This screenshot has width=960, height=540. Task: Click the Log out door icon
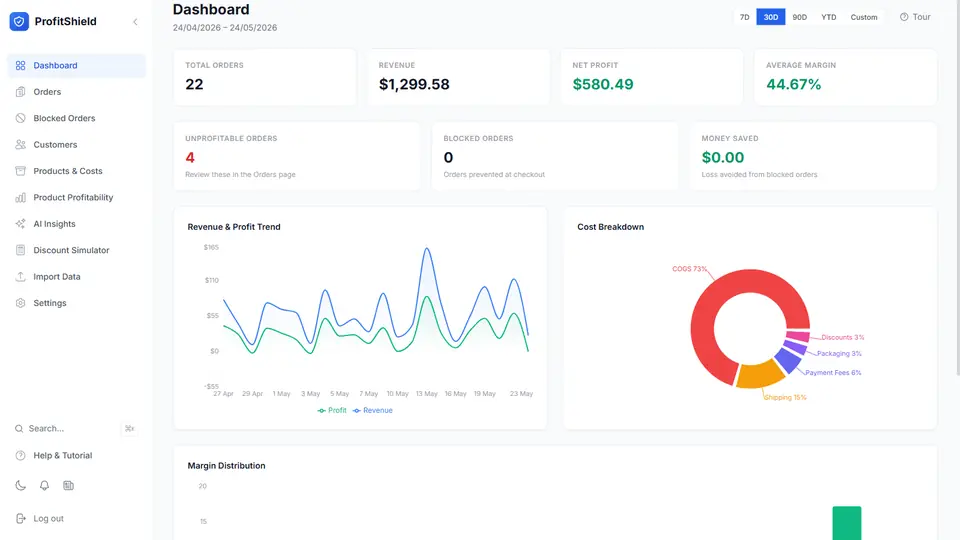coord(20,519)
